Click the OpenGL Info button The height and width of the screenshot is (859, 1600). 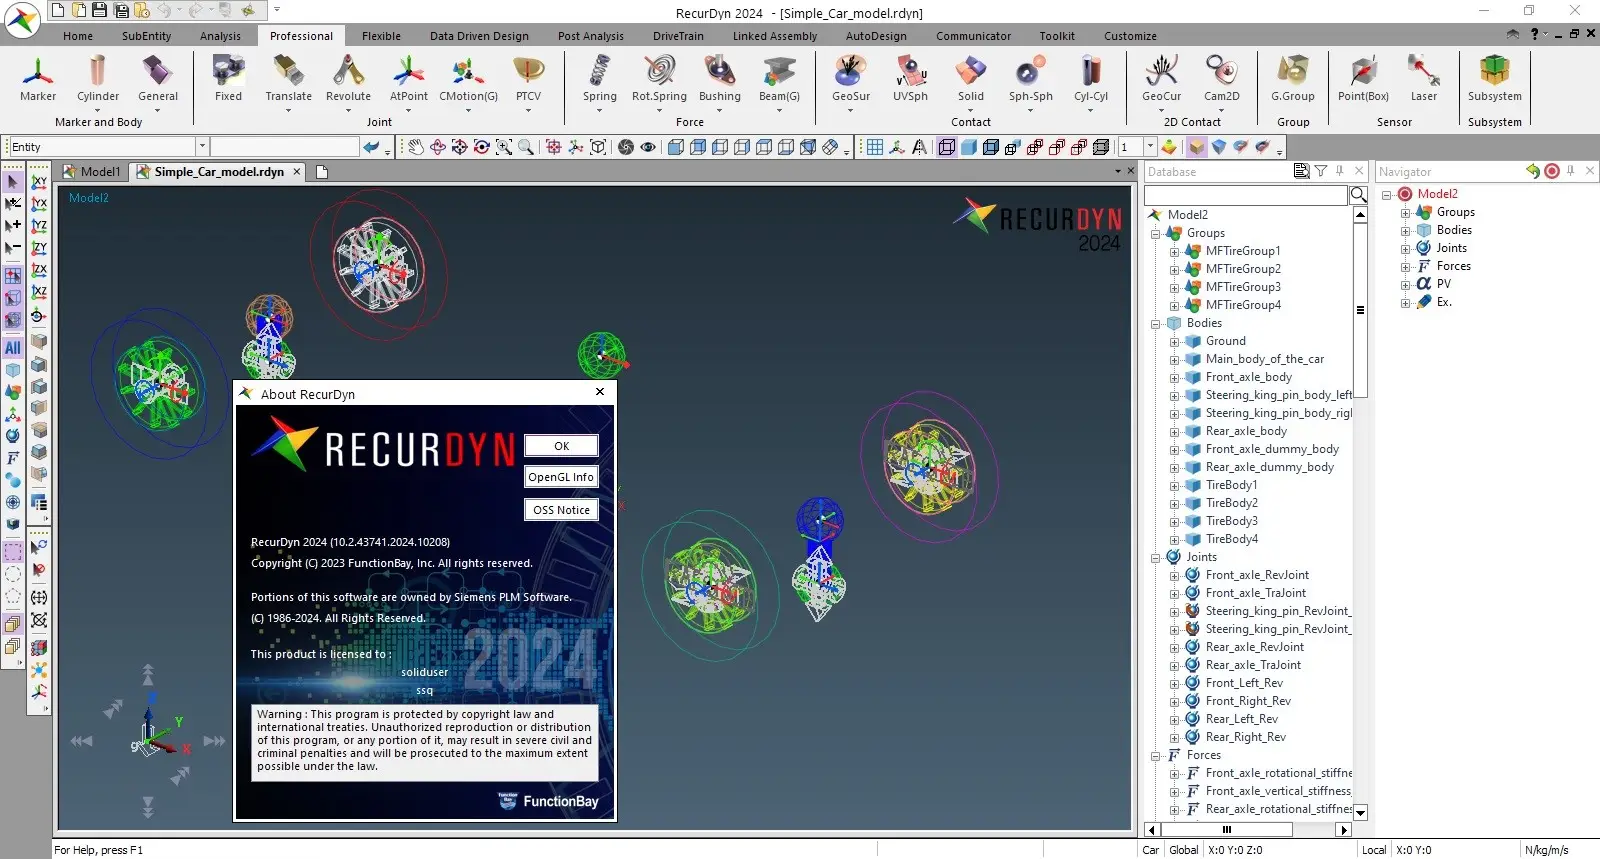[561, 477]
